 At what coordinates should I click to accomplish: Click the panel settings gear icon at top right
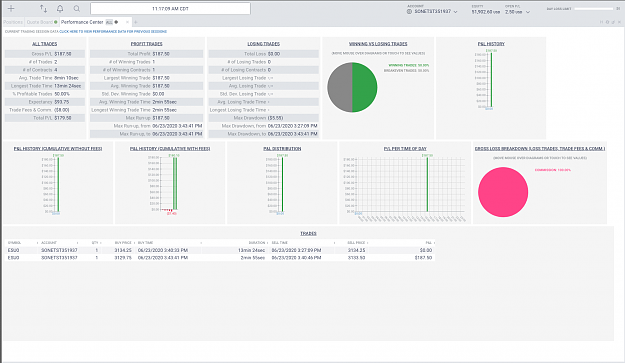pyautogui.click(x=607, y=22)
